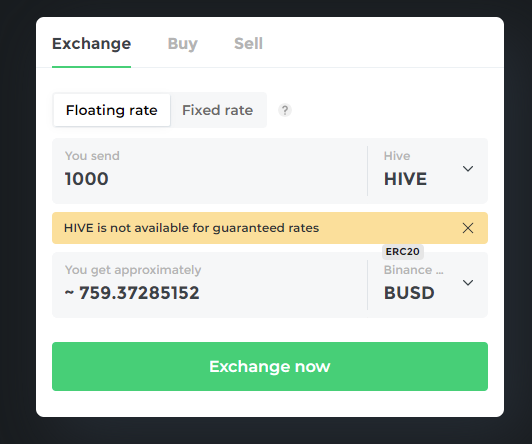Dismiss the HIVE guaranteed rates warning
This screenshot has height=444, width=532.
(468, 228)
